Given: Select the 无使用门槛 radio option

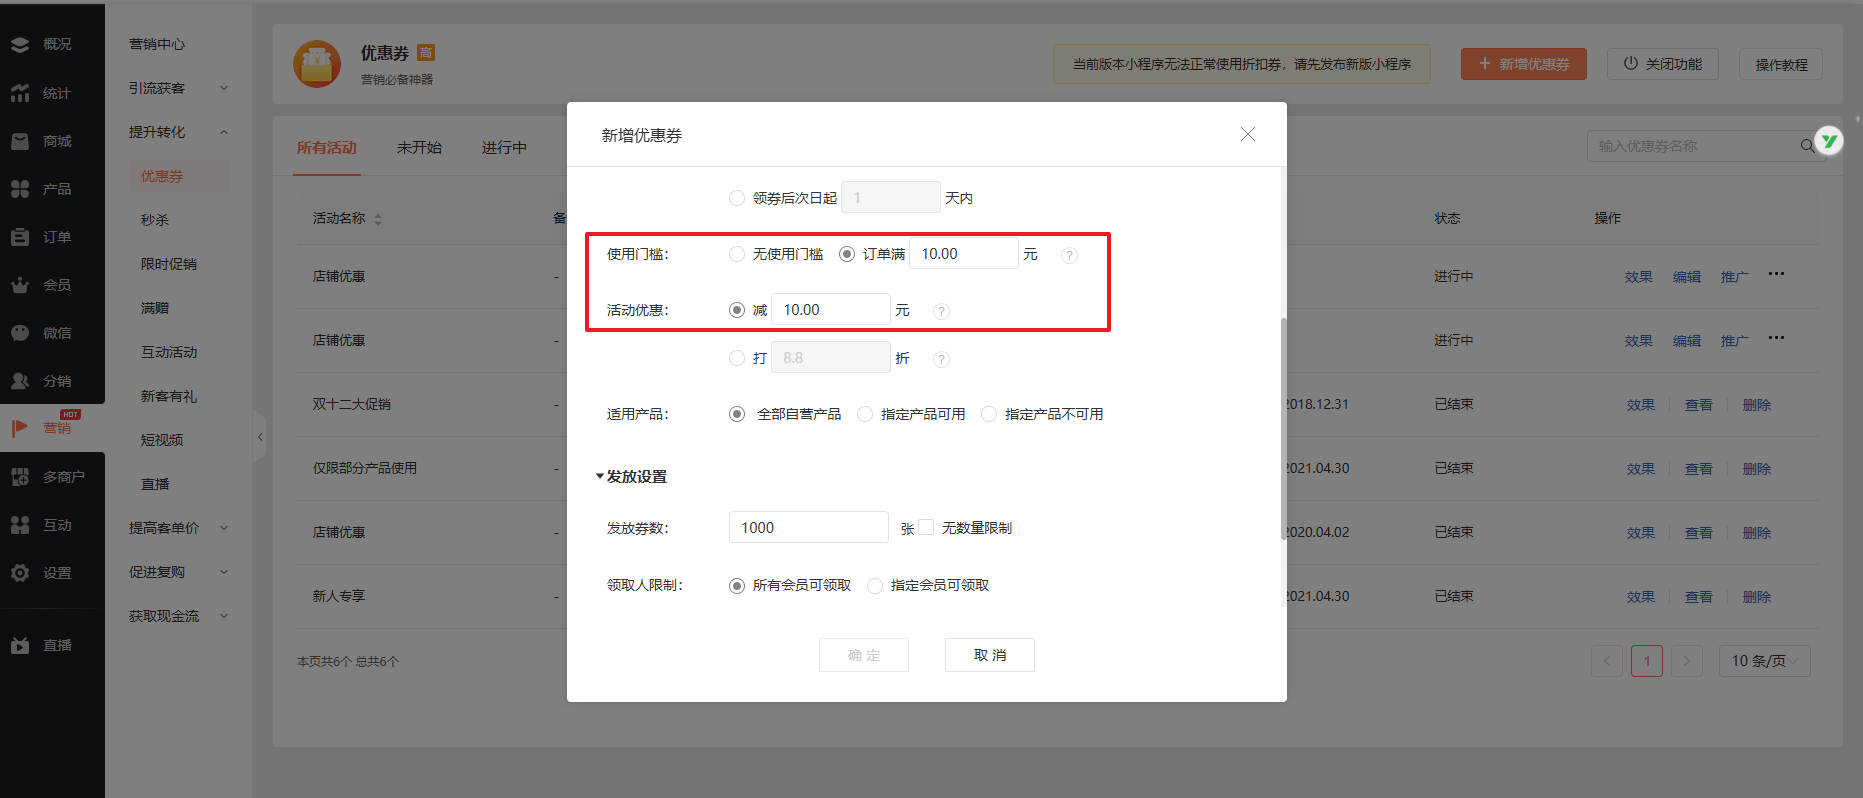Looking at the screenshot, I should coord(737,254).
